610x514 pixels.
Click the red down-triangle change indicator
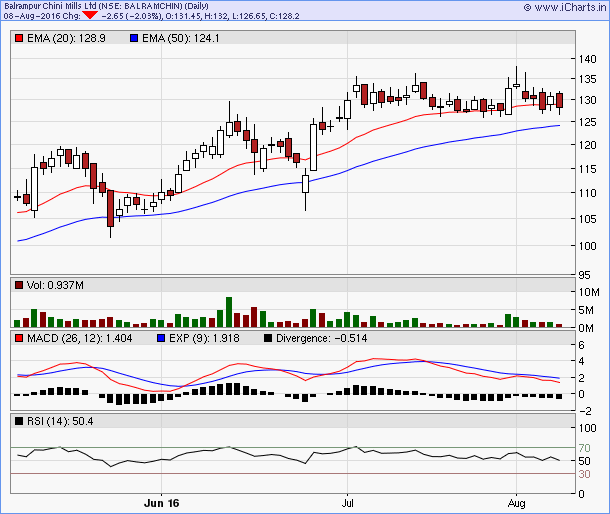90,16
